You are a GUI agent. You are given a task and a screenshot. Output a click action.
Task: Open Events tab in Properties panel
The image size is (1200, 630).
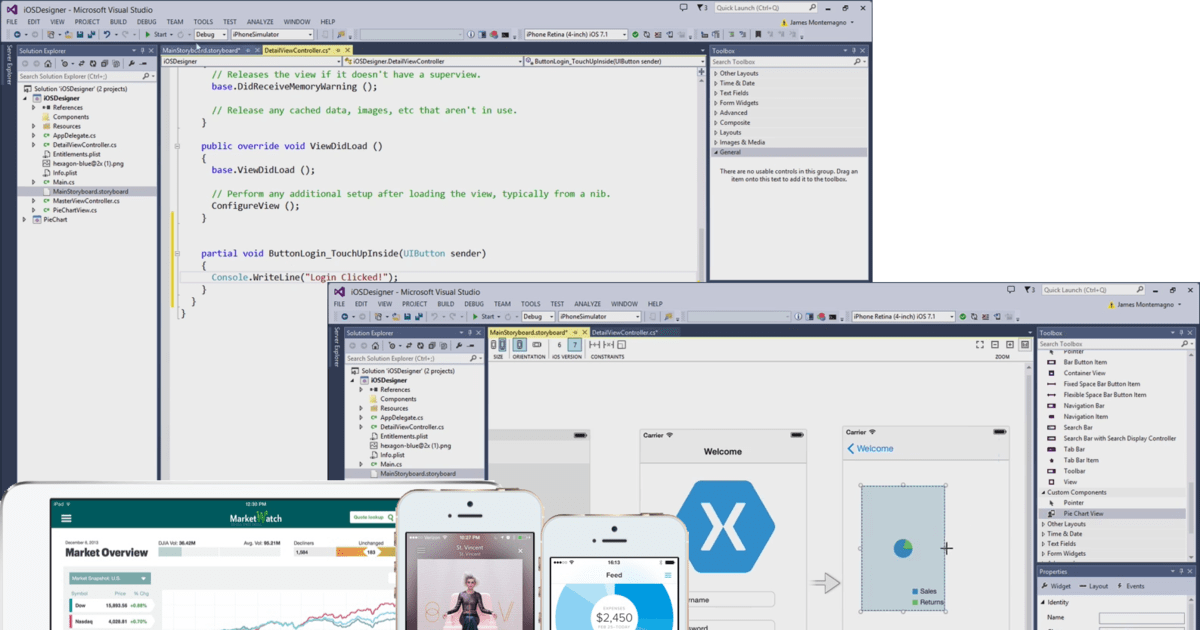point(1132,586)
